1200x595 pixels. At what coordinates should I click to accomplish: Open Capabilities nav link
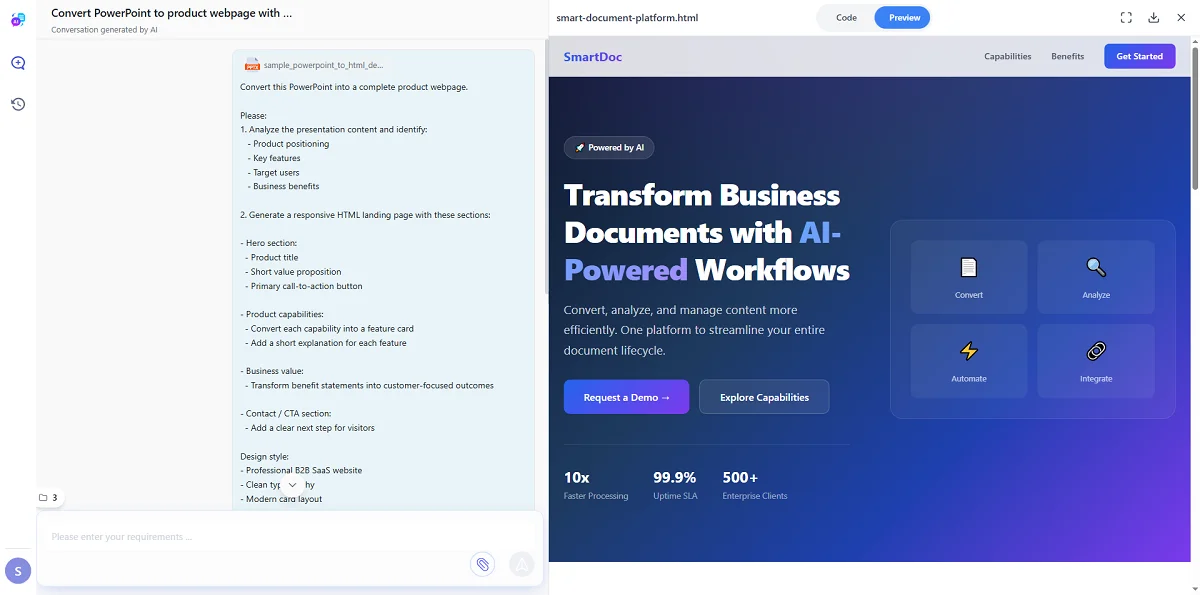tap(1007, 57)
